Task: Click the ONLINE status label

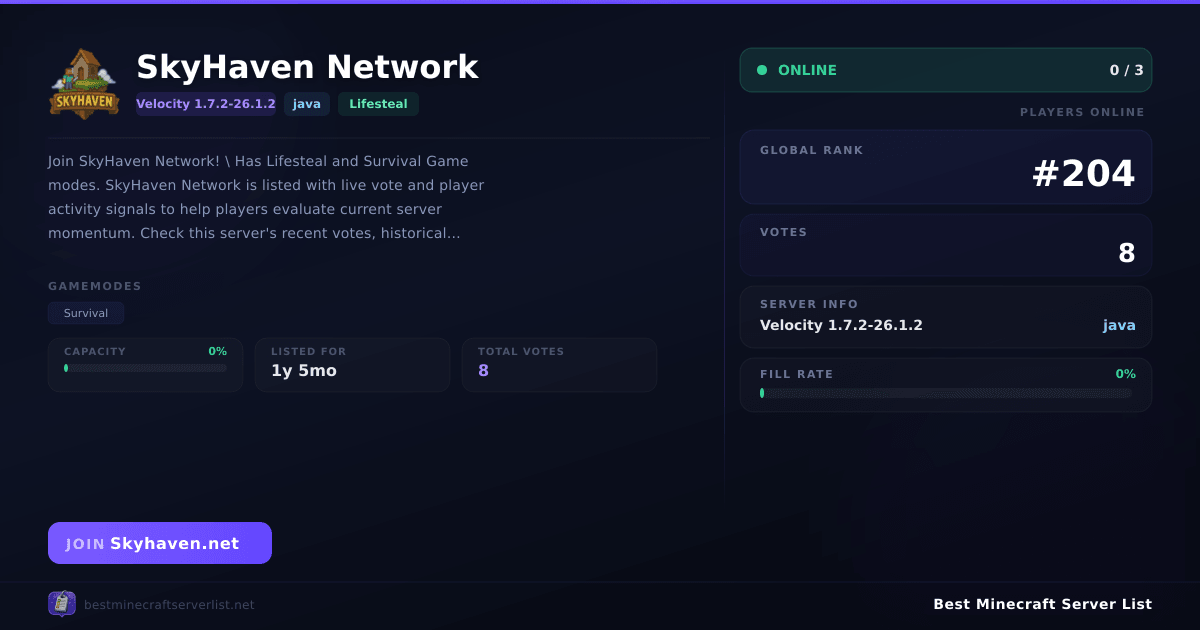Action: point(807,70)
